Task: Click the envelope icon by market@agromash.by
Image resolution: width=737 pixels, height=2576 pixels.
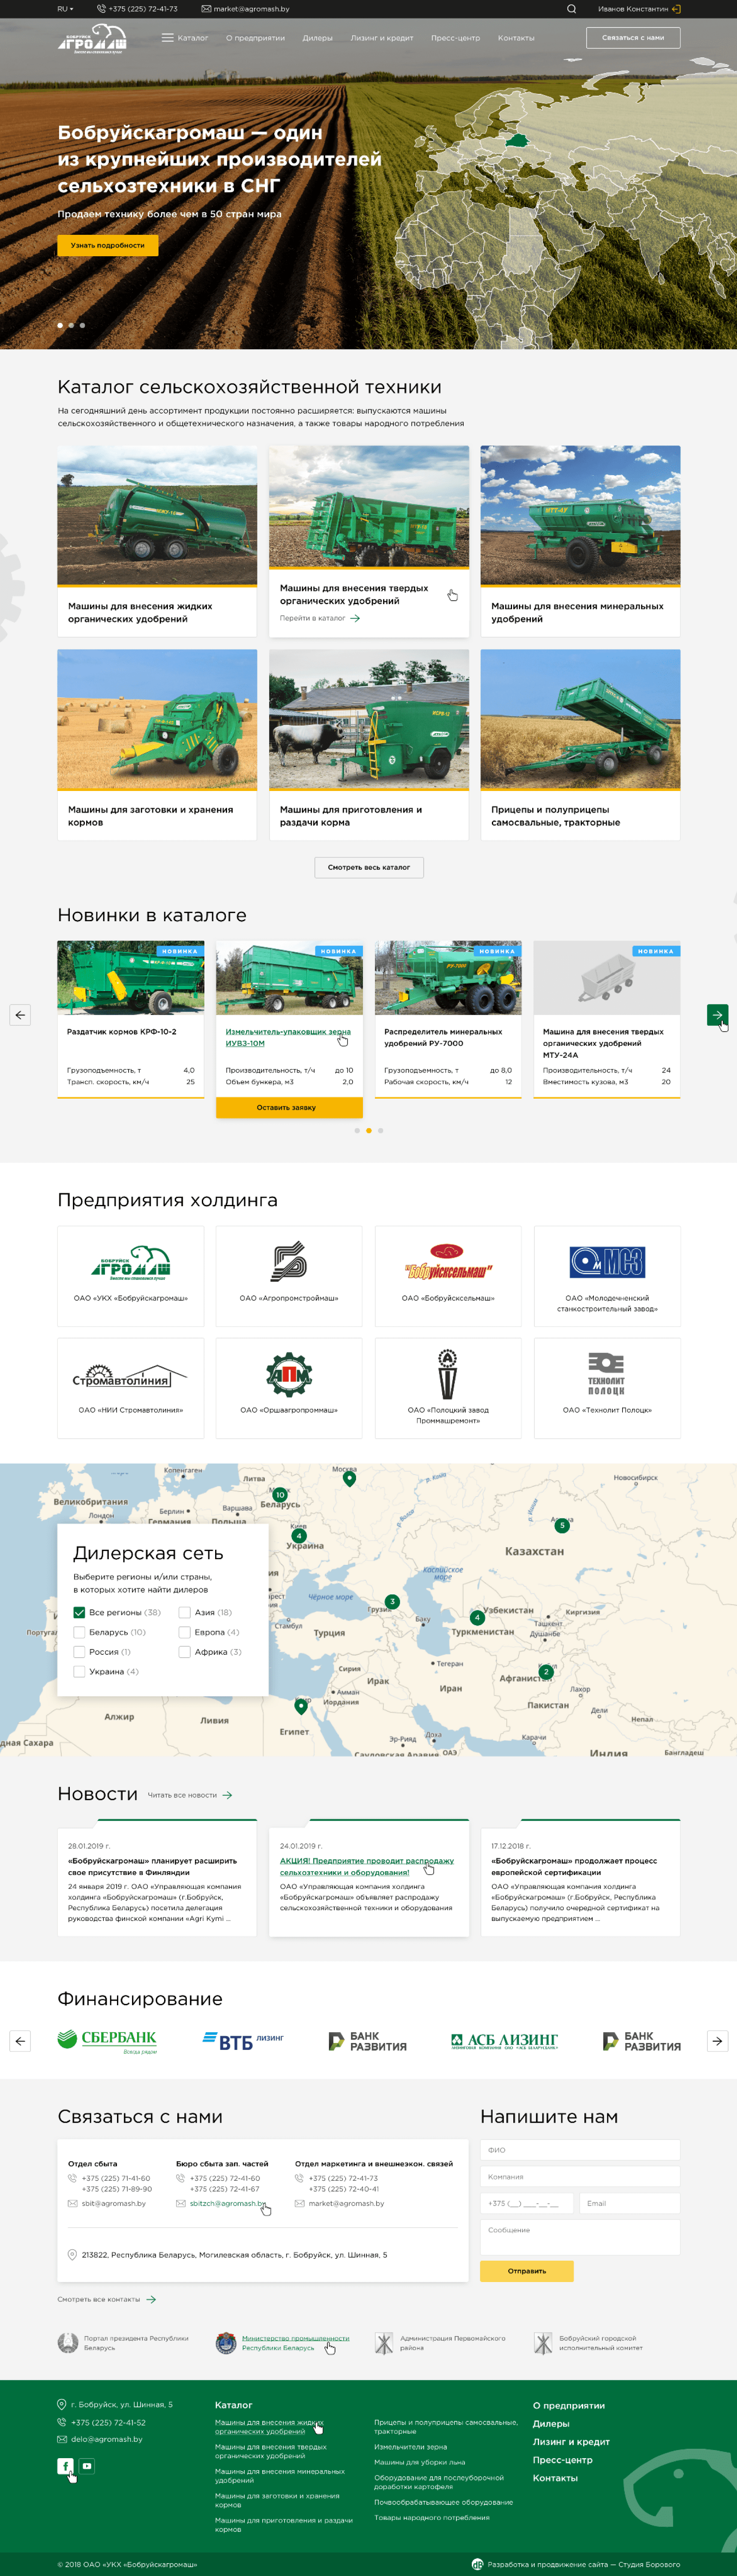Action: tap(206, 9)
